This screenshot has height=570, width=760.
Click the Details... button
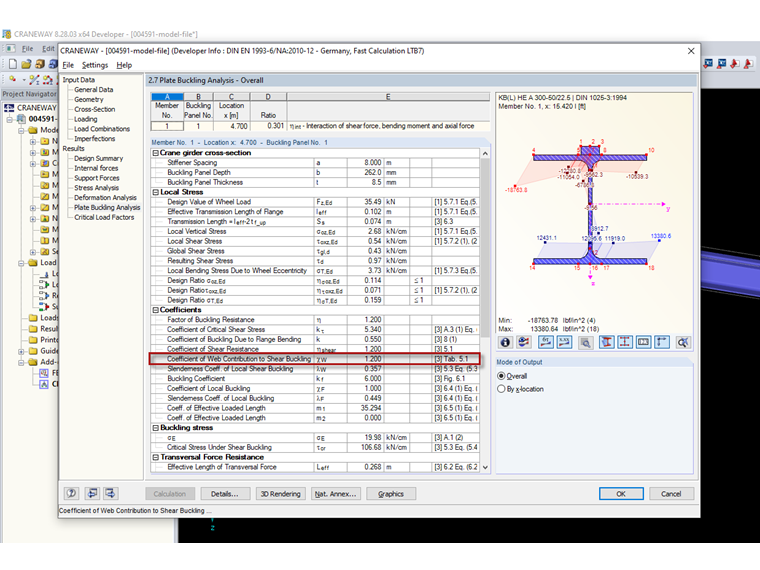[225, 493]
